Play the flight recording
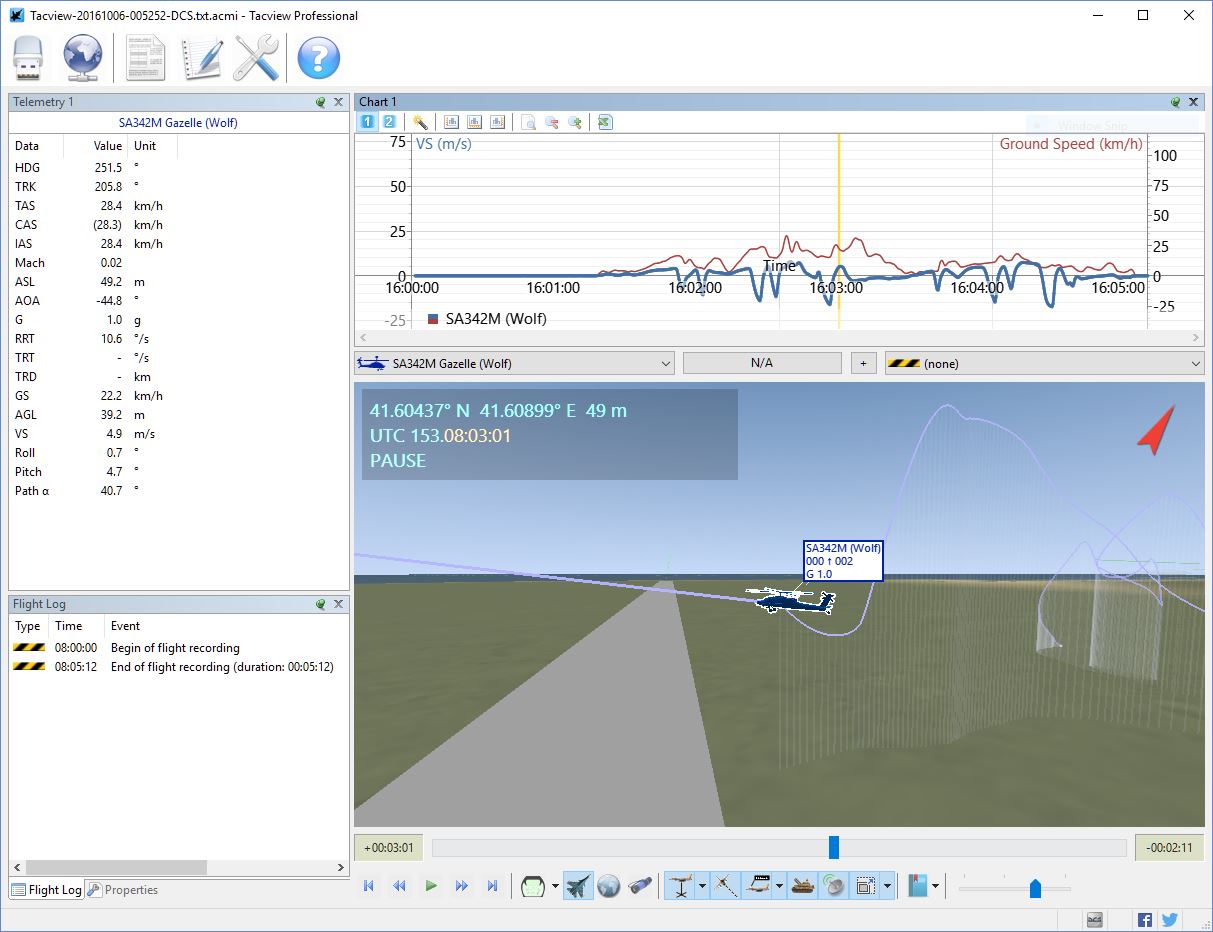Viewport: 1213px width, 932px height. (431, 885)
